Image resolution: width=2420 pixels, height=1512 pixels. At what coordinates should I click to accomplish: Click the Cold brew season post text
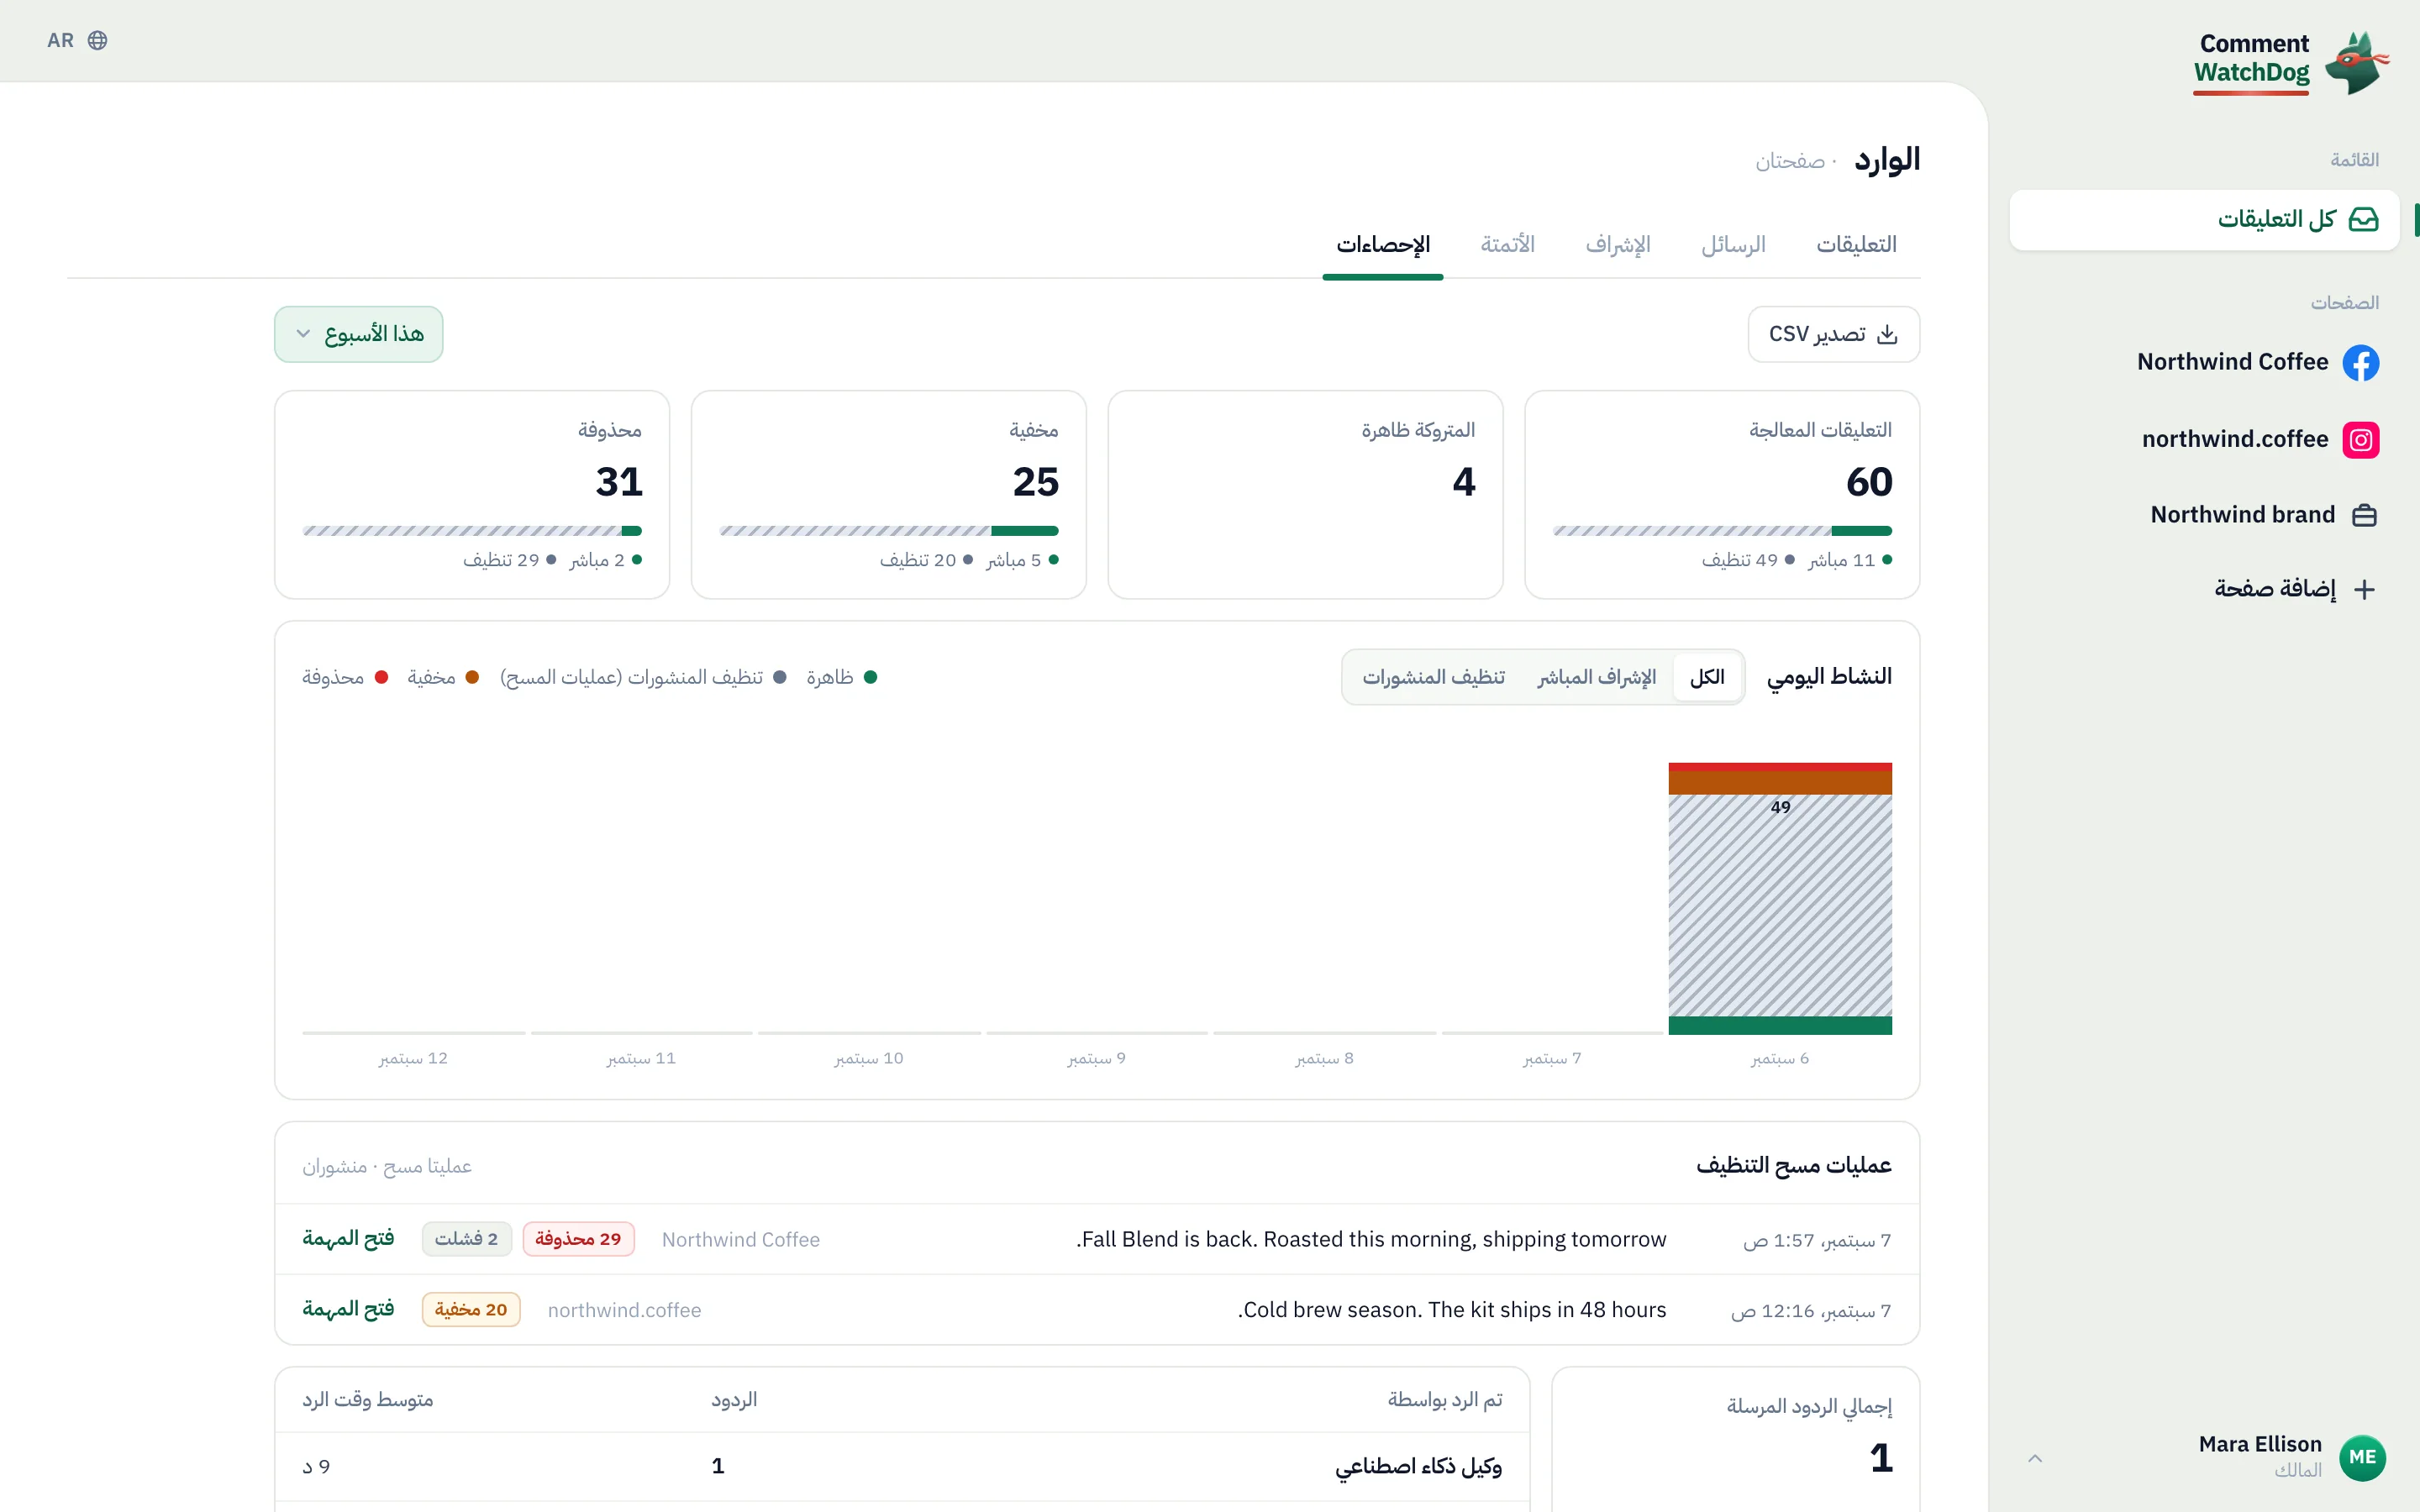point(1452,1310)
